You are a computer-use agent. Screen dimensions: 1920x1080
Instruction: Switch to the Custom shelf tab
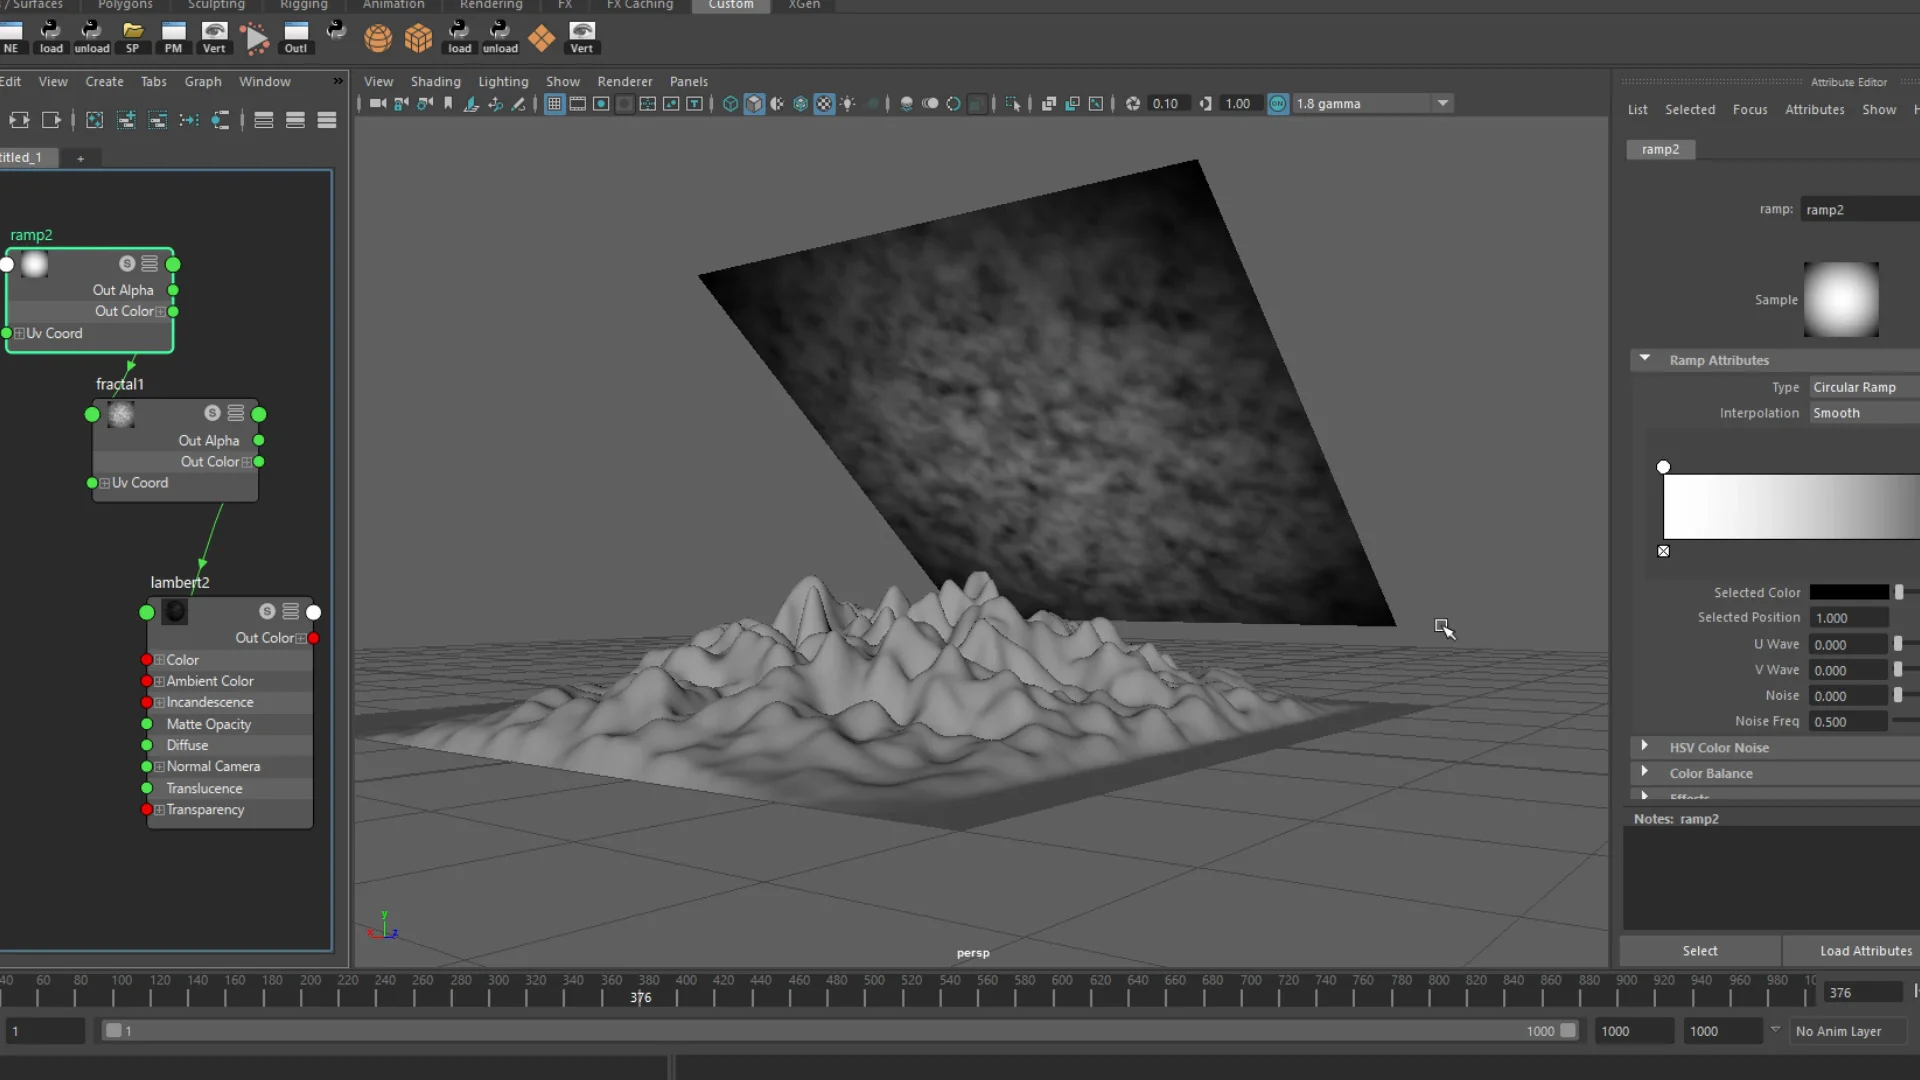pyautogui.click(x=730, y=5)
